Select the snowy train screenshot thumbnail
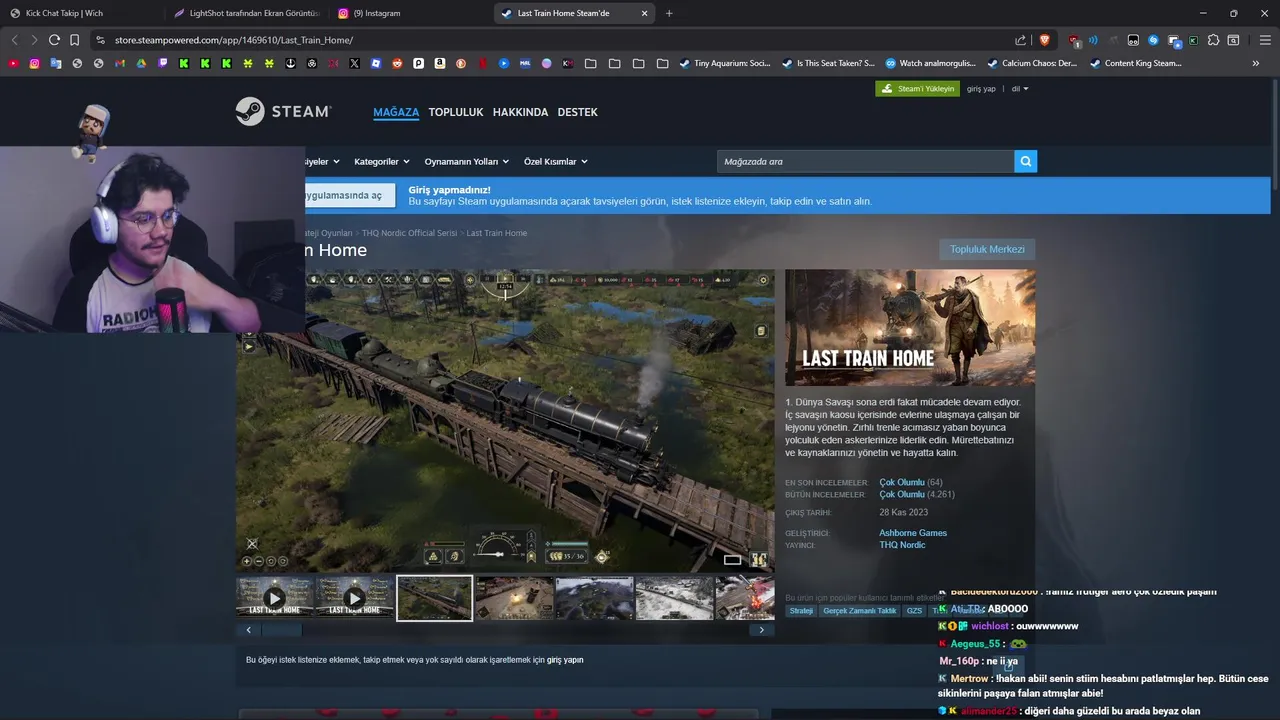This screenshot has height=720, width=1280. pyautogui.click(x=674, y=598)
